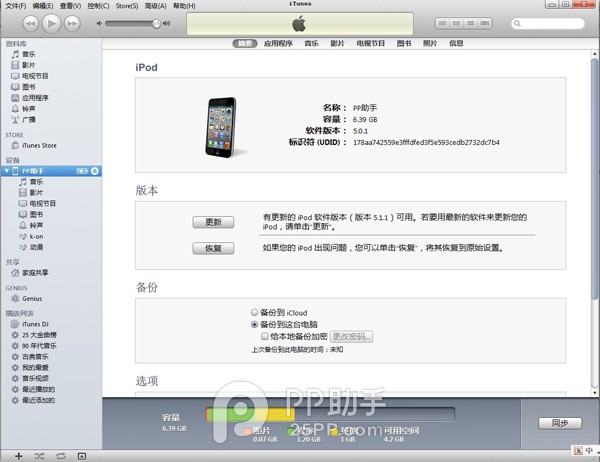Click the high volume speaker icon

coord(166,23)
